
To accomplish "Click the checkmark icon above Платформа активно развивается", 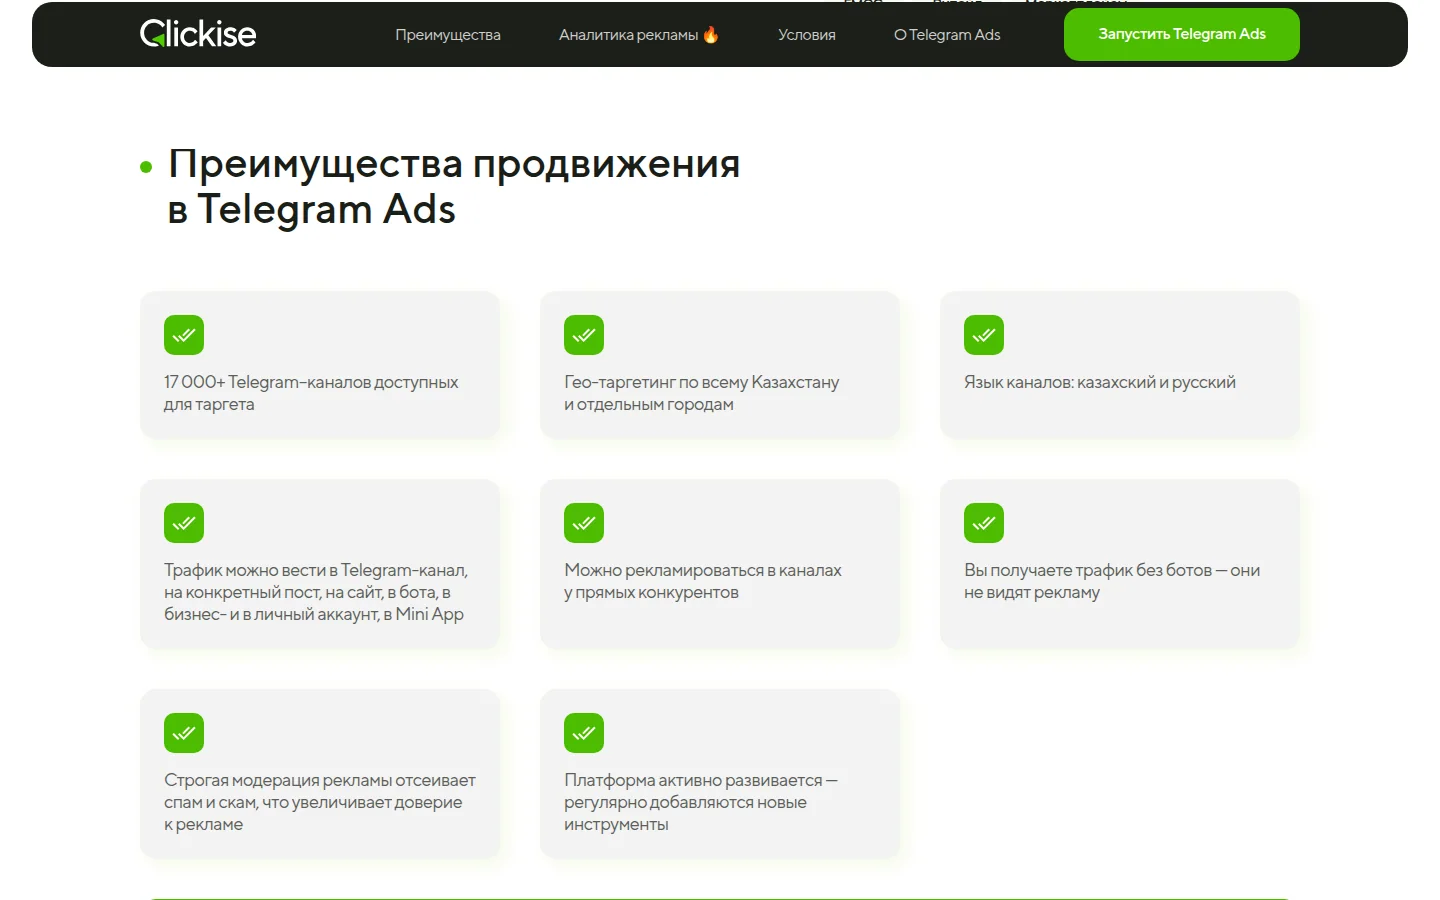I will tap(584, 733).
